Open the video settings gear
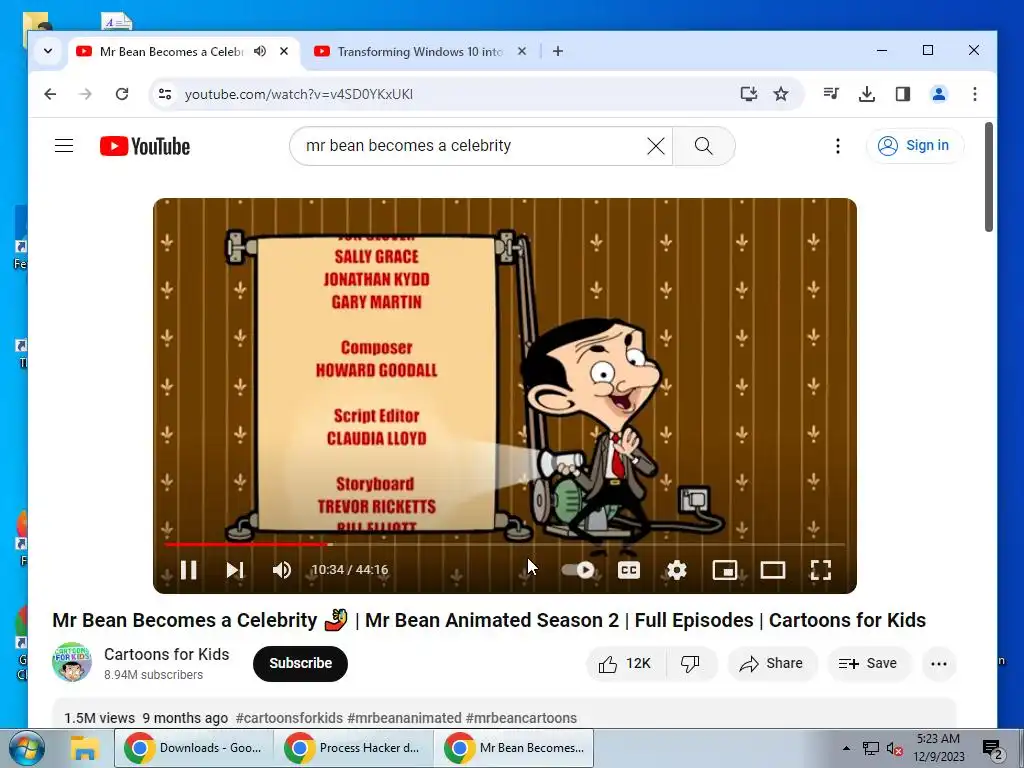 [x=677, y=570]
